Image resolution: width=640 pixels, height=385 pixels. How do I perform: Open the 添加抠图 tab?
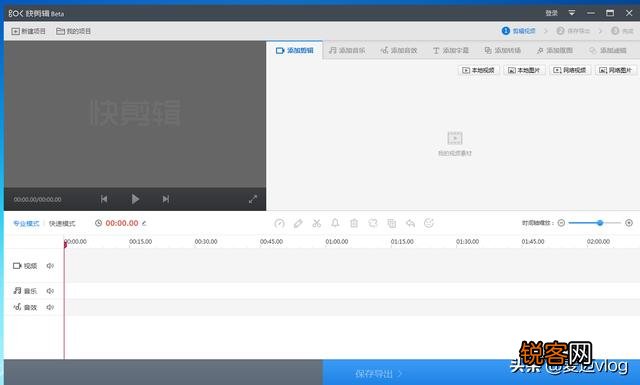[555, 51]
